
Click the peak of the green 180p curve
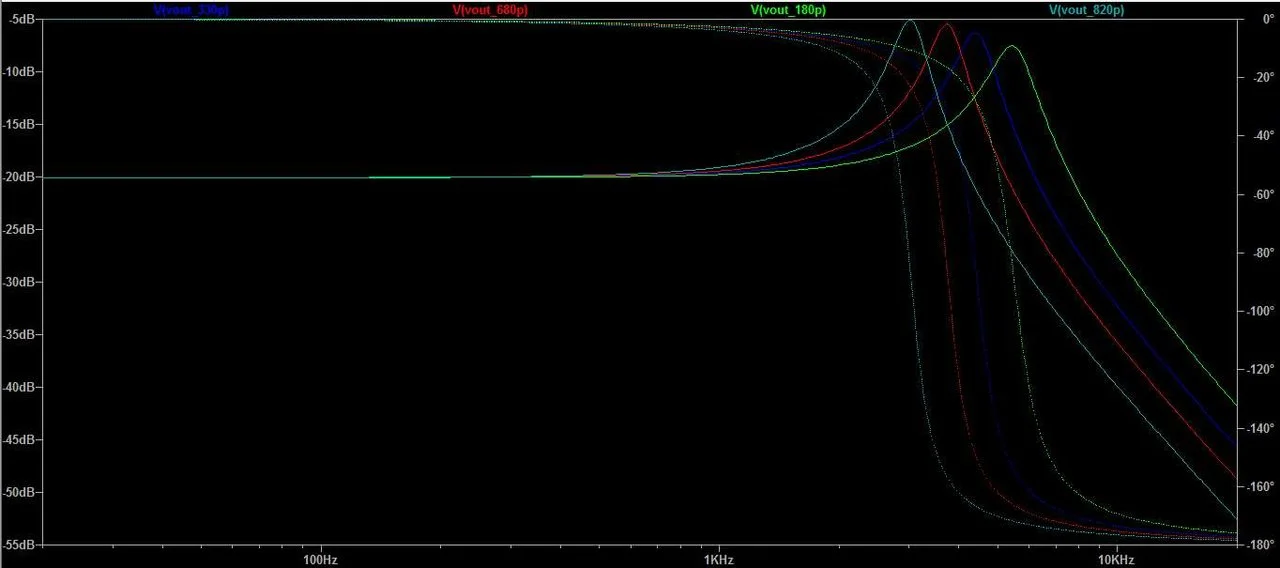coord(1011,46)
